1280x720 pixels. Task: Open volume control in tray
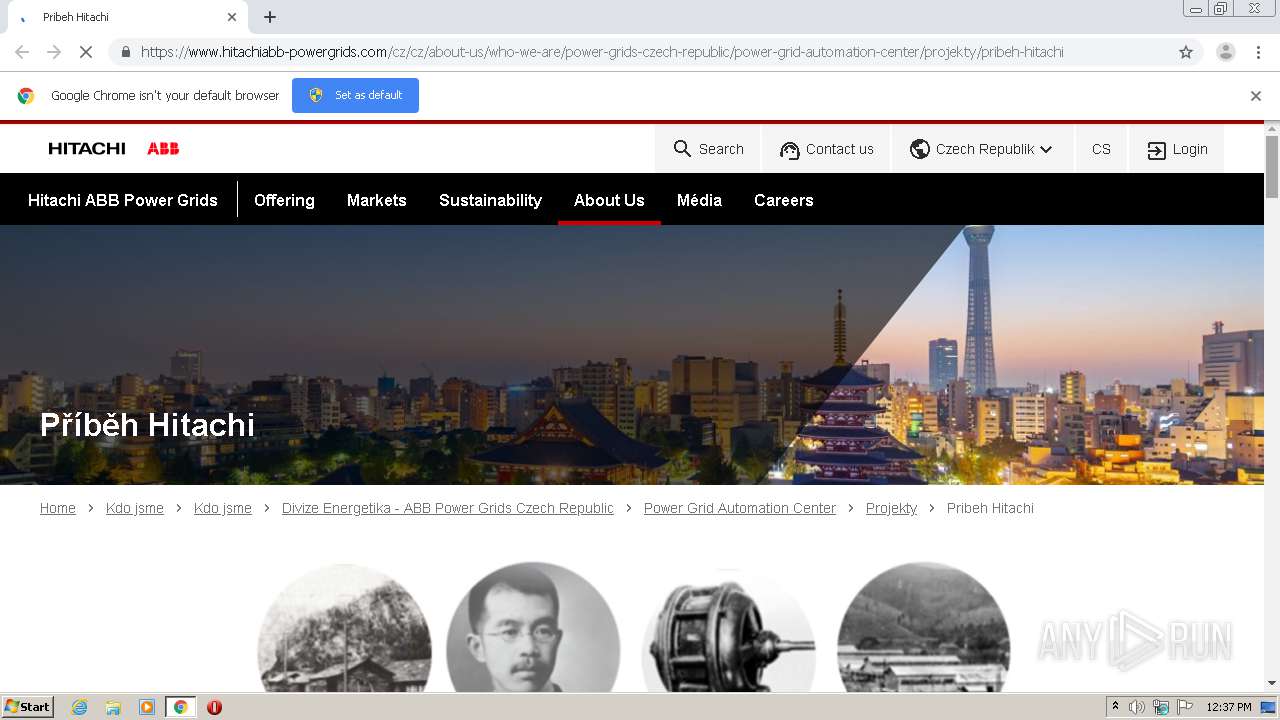1137,707
